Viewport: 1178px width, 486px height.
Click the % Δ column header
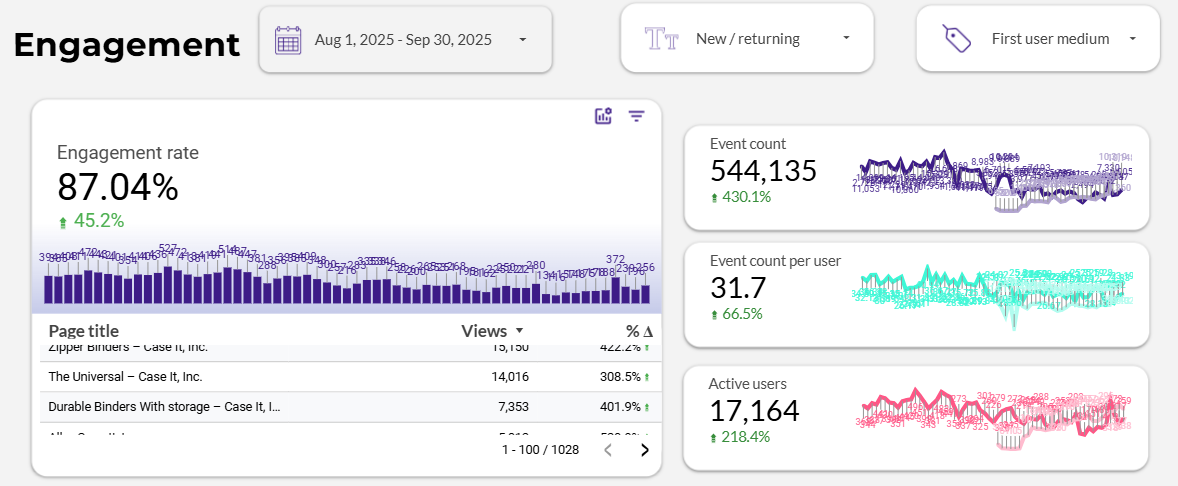(x=639, y=331)
